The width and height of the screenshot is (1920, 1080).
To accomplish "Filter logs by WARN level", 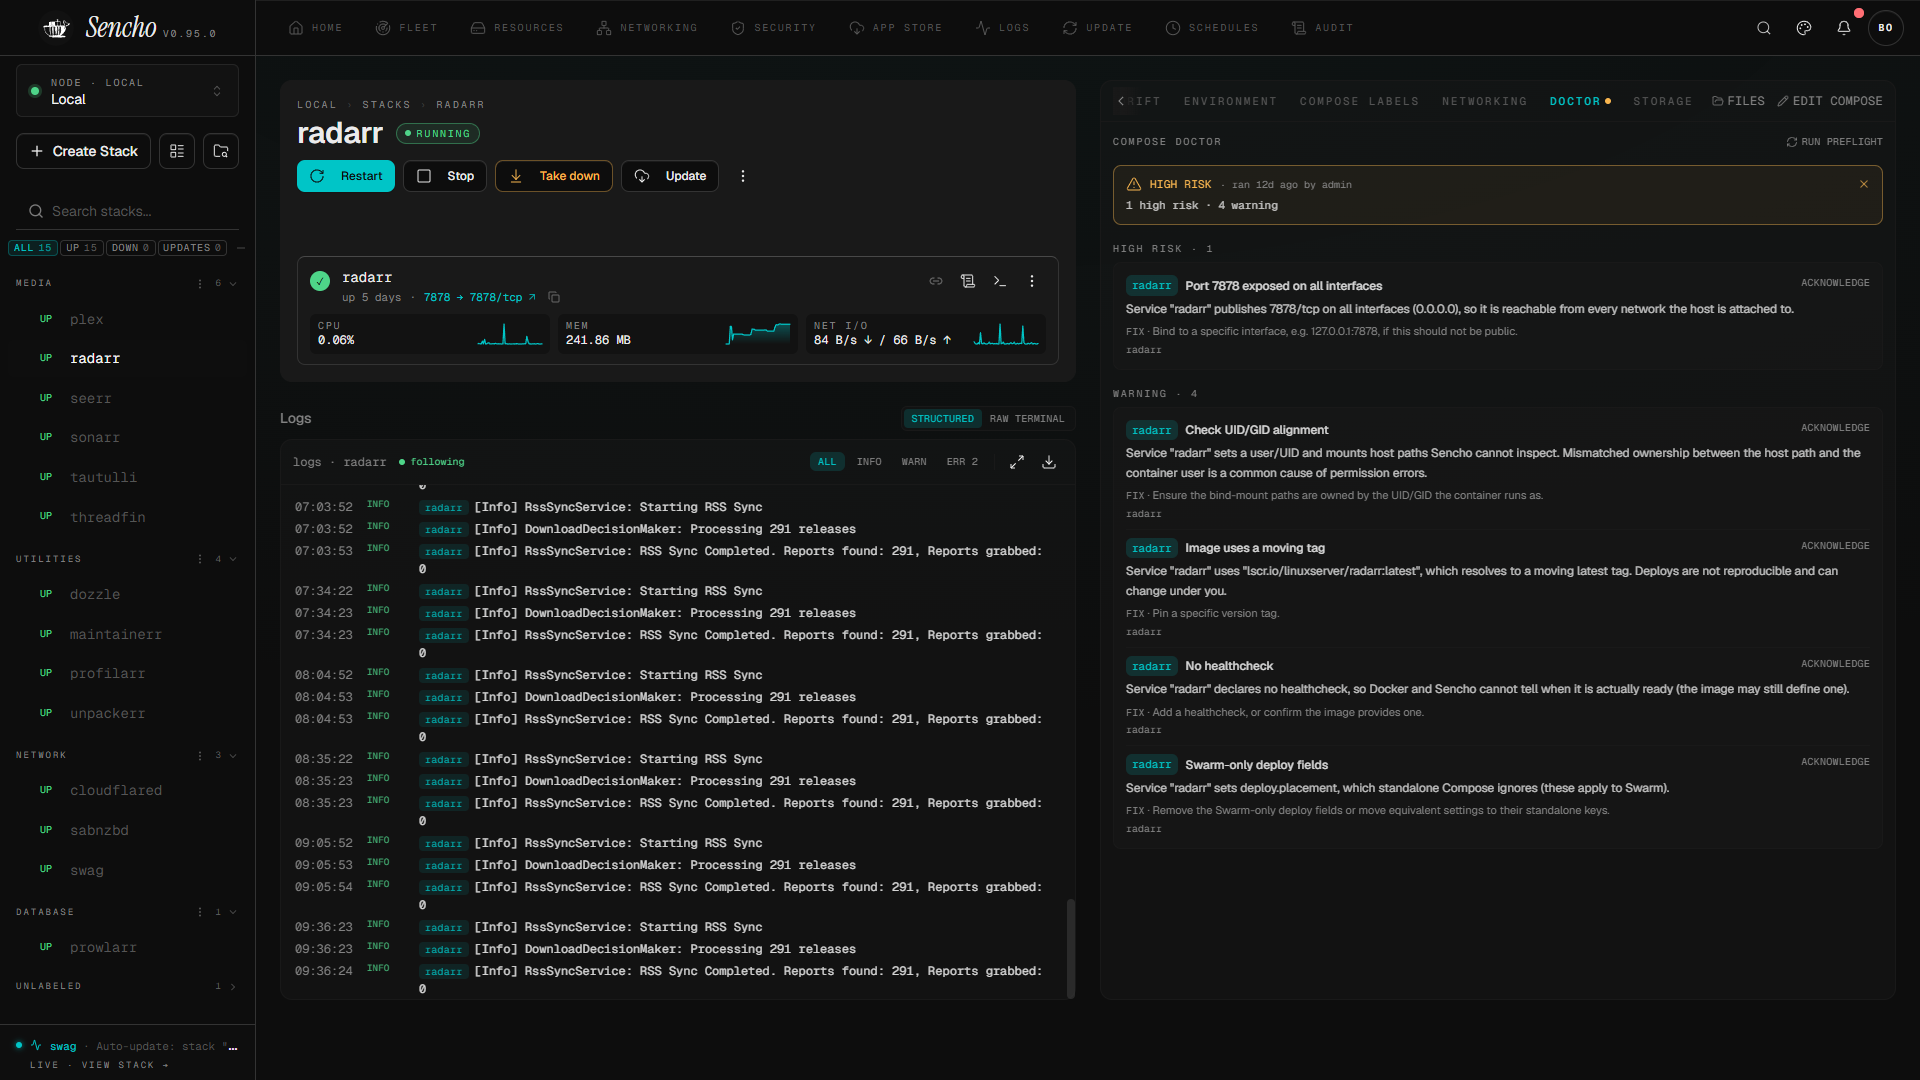I will pyautogui.click(x=914, y=462).
